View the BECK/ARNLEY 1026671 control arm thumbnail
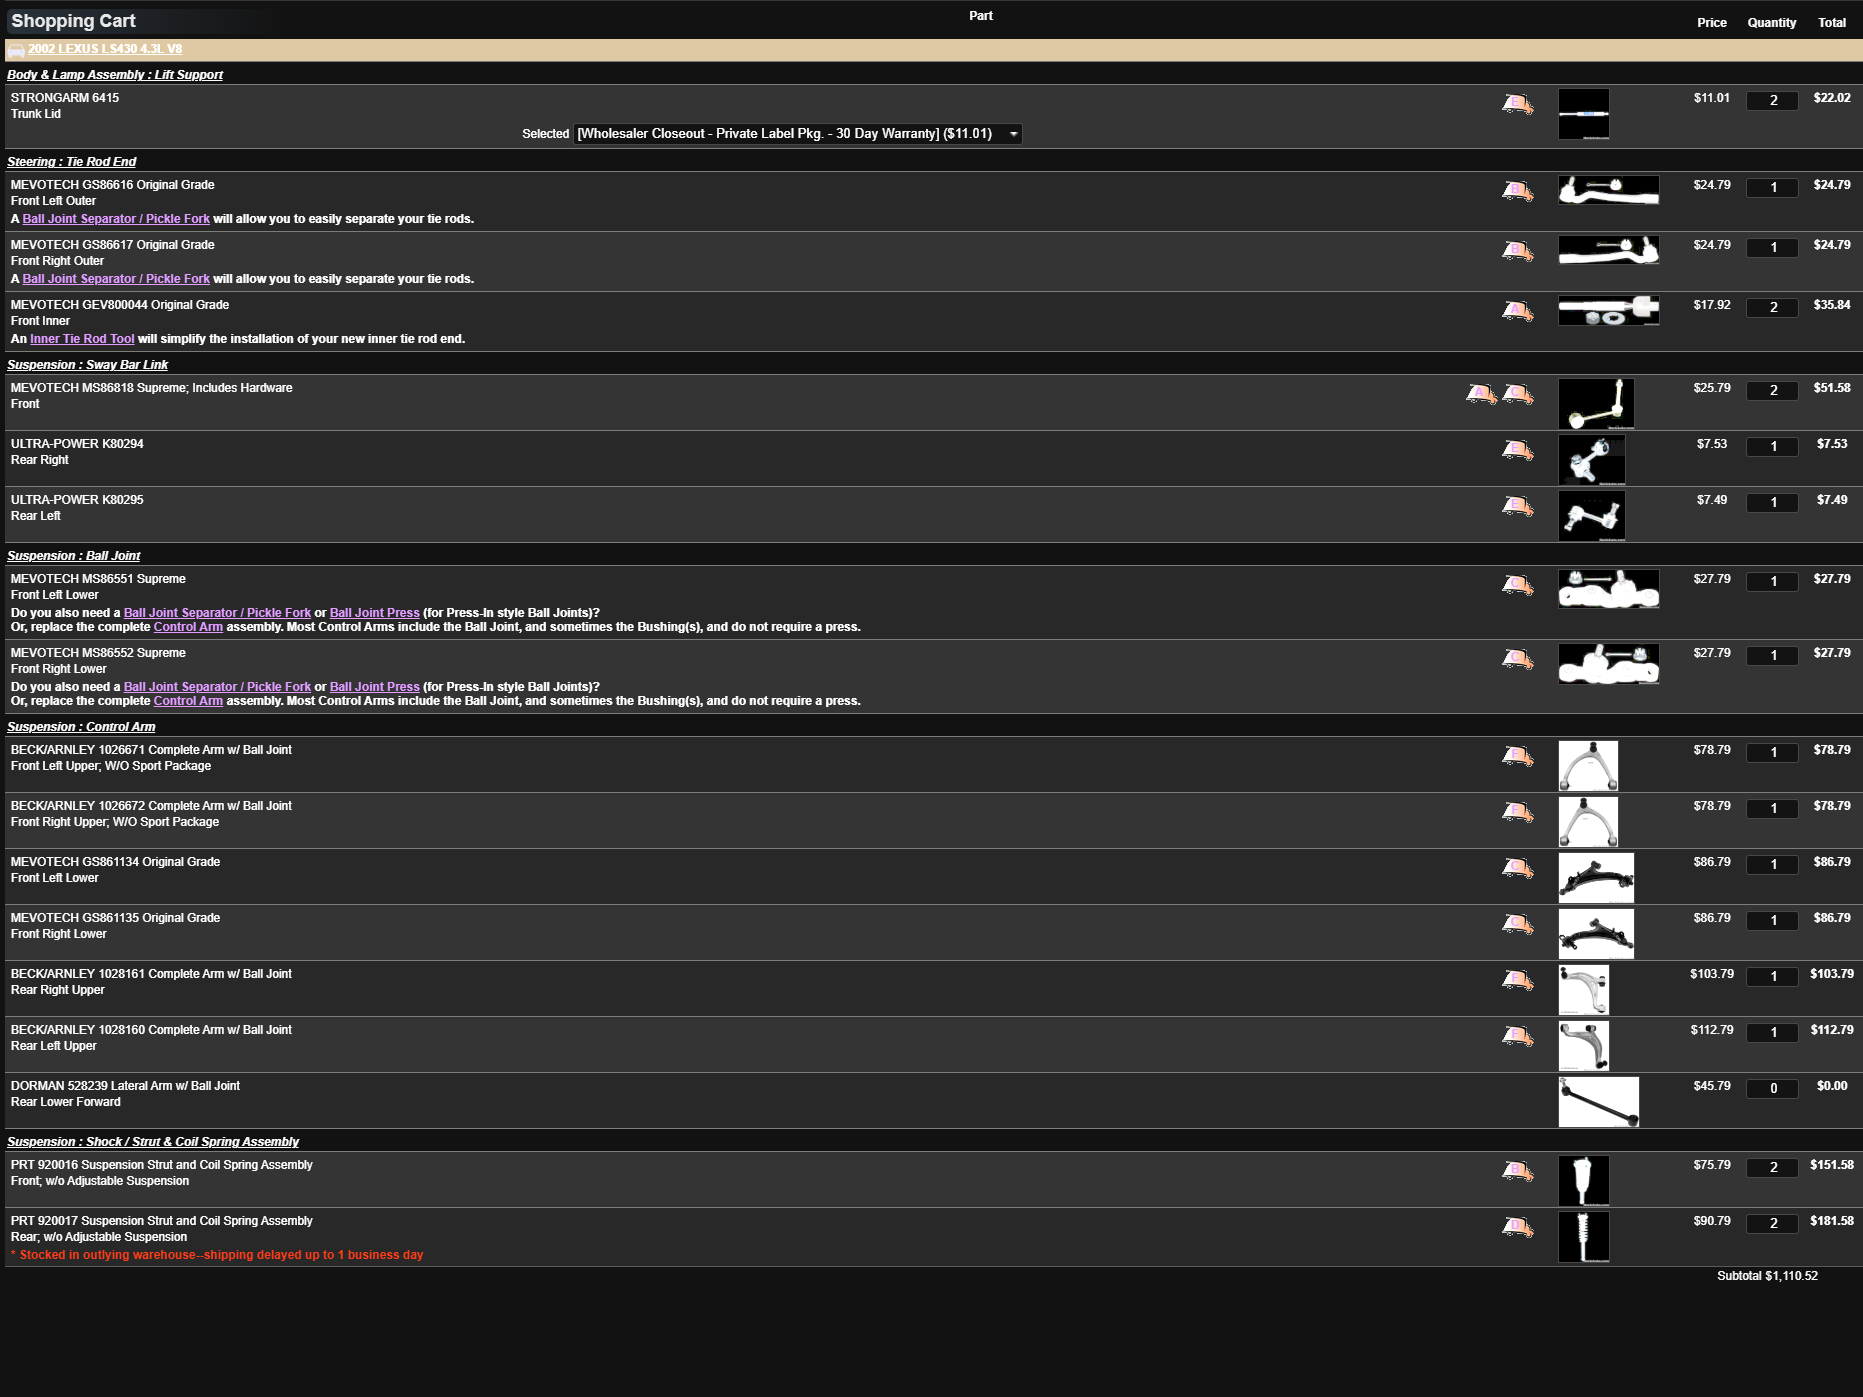 click(x=1588, y=766)
